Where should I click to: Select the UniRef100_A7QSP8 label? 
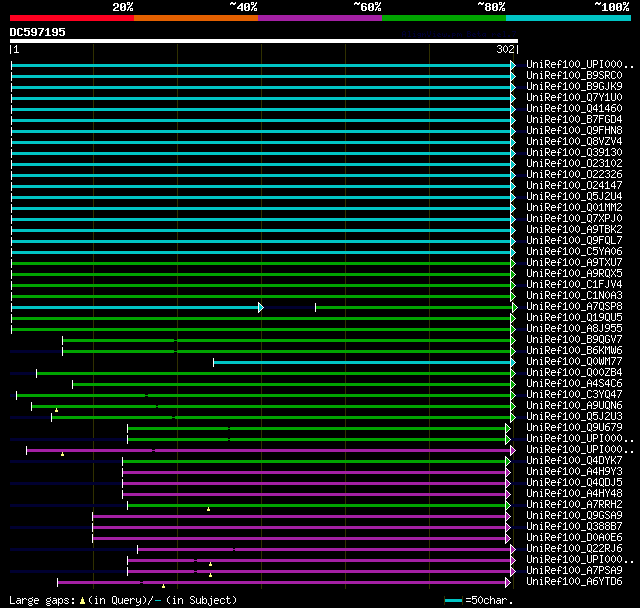[574, 307]
